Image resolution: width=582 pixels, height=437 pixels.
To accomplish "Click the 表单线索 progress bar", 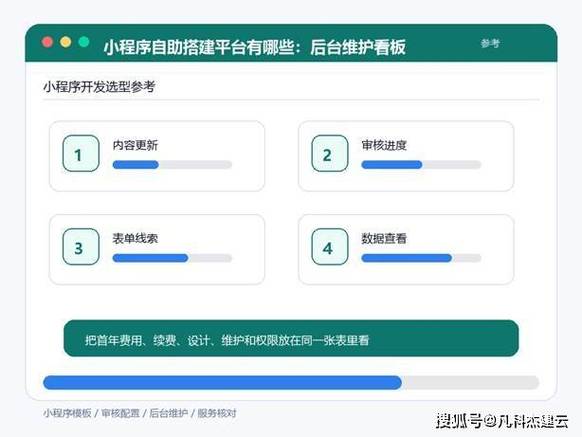I will [x=172, y=258].
